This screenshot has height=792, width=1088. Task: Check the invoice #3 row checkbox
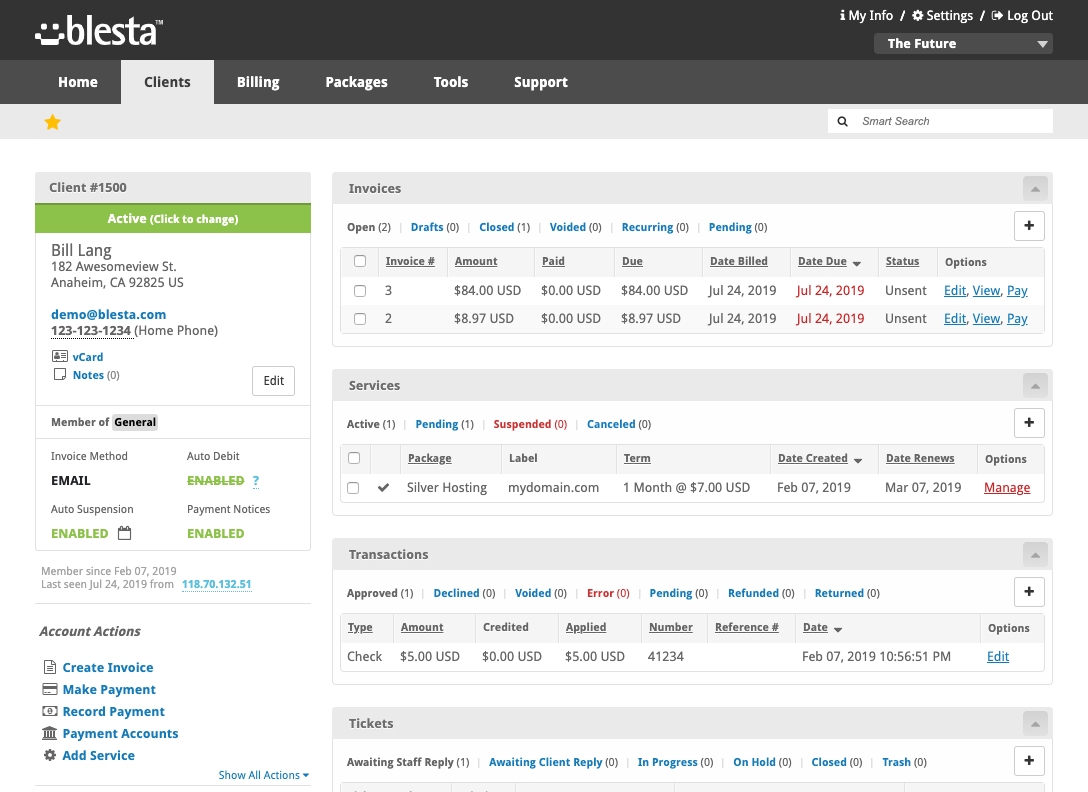[x=360, y=290]
